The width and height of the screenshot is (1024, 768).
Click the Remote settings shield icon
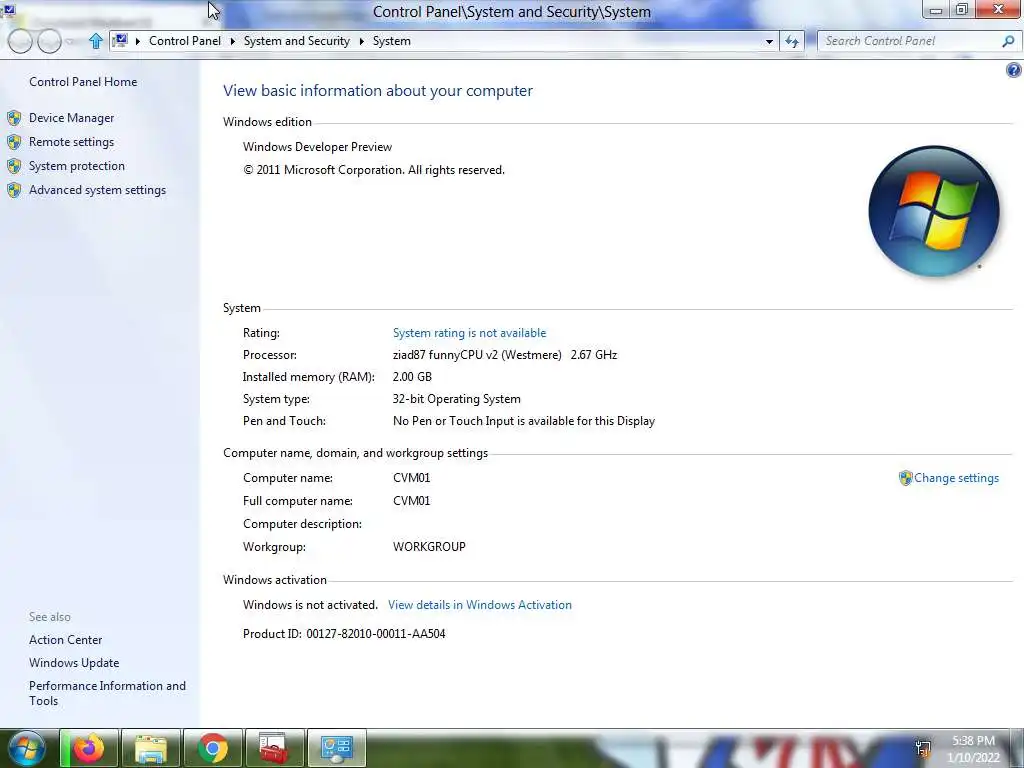point(14,142)
